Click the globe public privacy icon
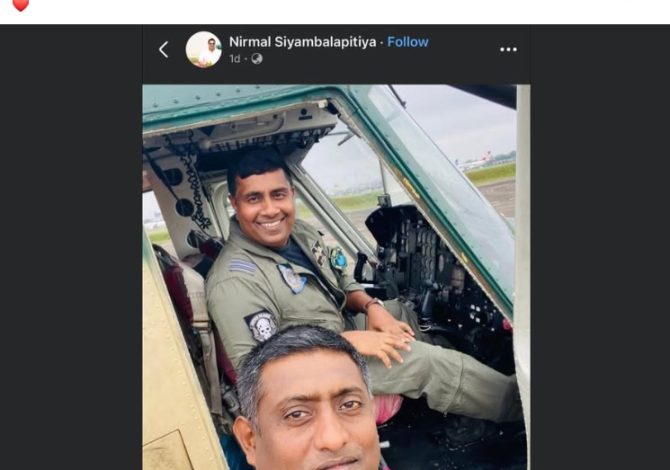 coord(257,59)
